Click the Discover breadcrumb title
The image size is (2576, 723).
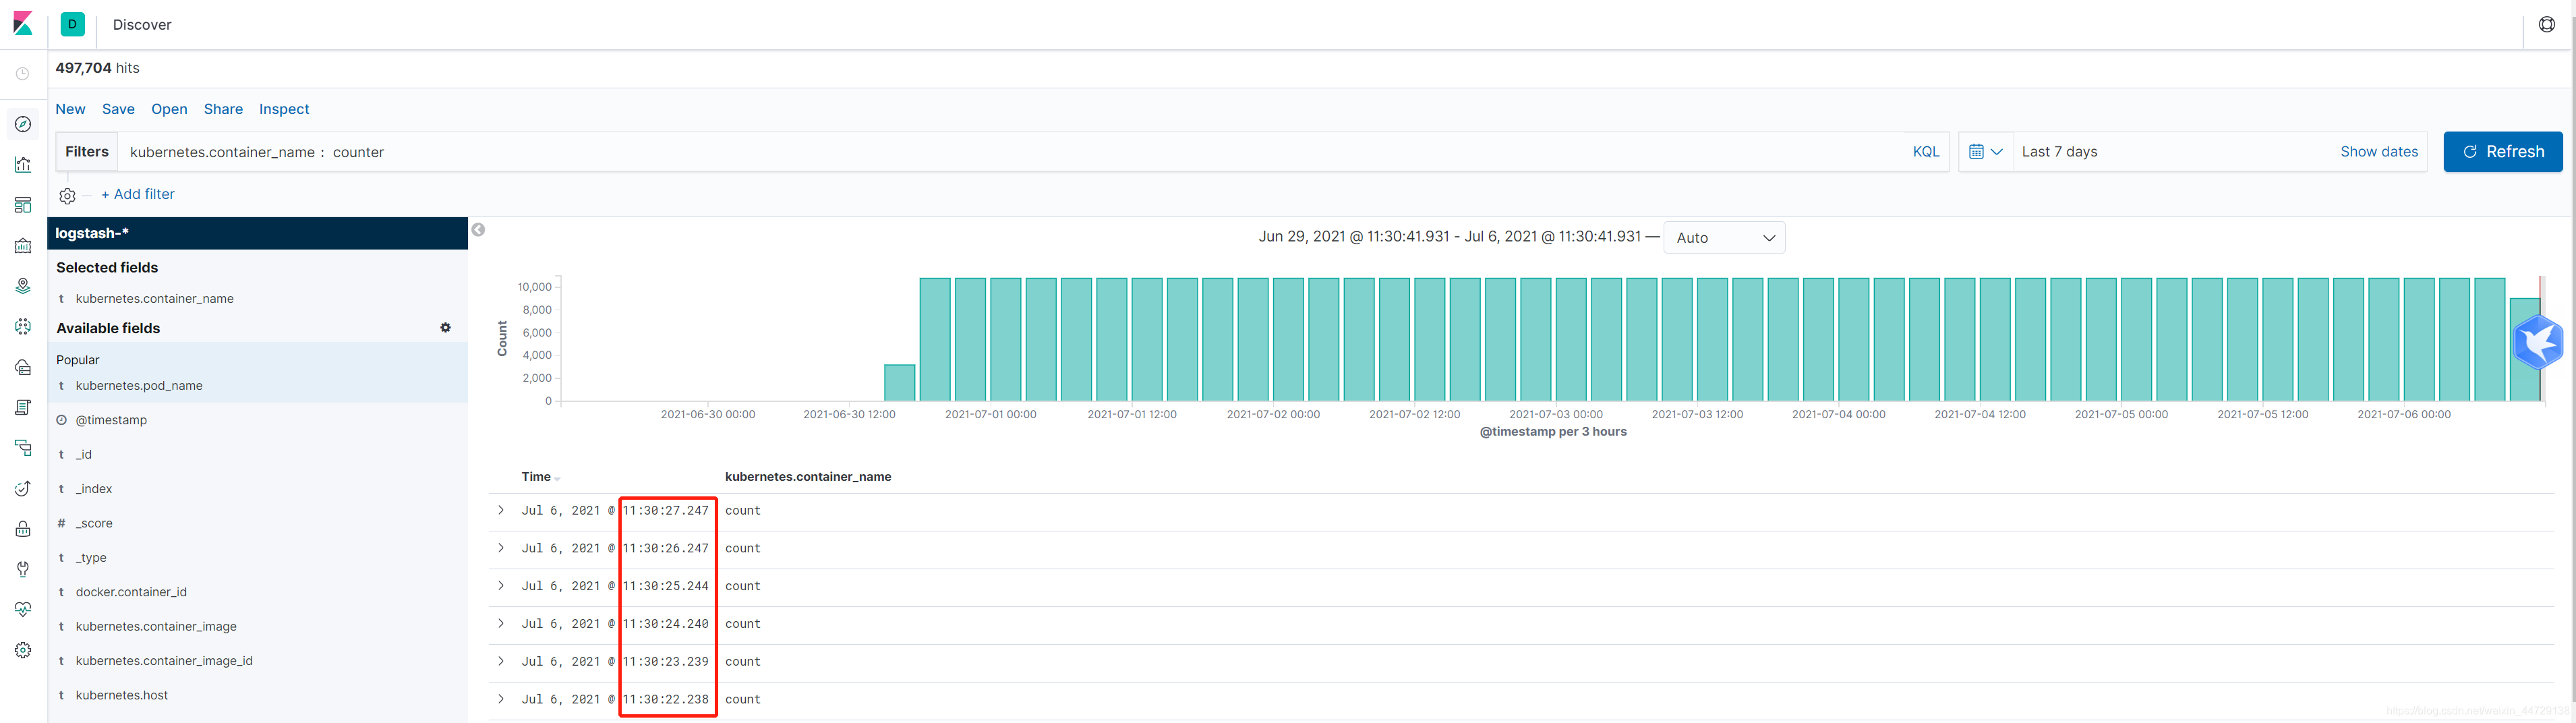tap(142, 25)
